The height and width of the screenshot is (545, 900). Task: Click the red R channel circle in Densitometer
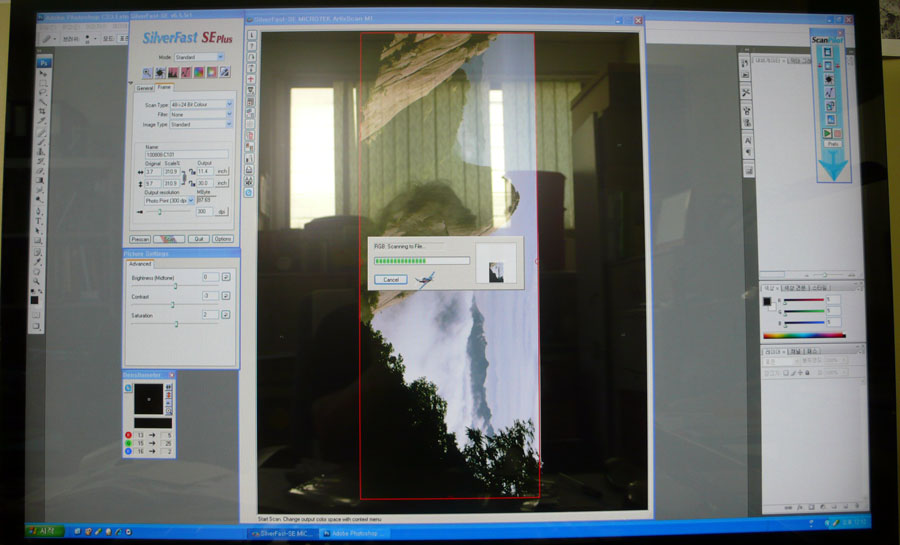pos(128,435)
